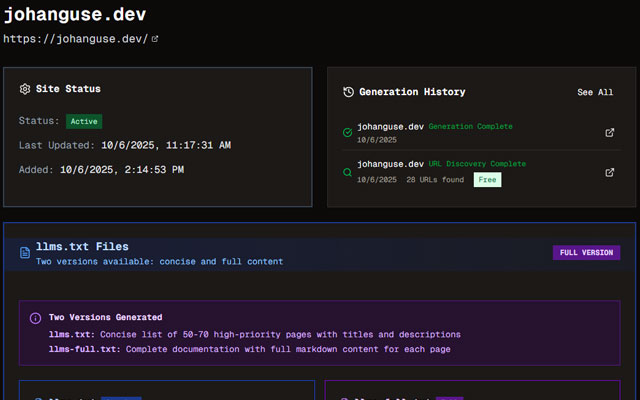Viewport: 640px width, 400px height.
Task: Open the https://johanguse.dev/ link
Action: [x=76, y=39]
